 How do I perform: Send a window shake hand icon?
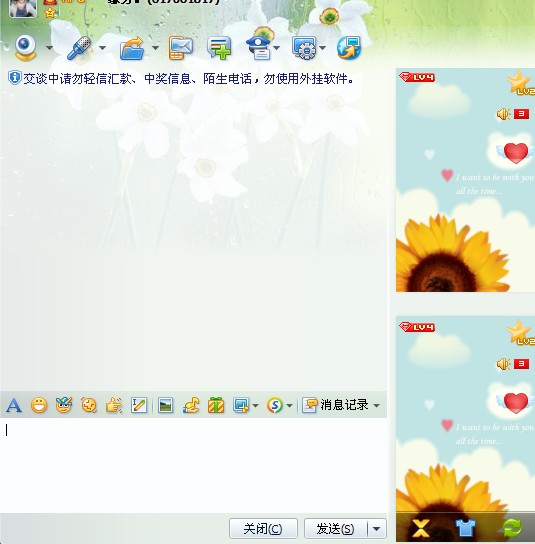[x=114, y=405]
